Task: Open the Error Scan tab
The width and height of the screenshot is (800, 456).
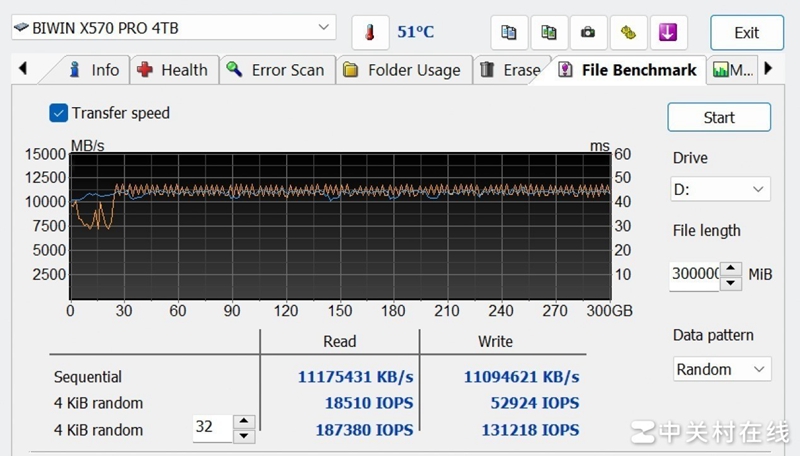Action: (x=276, y=70)
